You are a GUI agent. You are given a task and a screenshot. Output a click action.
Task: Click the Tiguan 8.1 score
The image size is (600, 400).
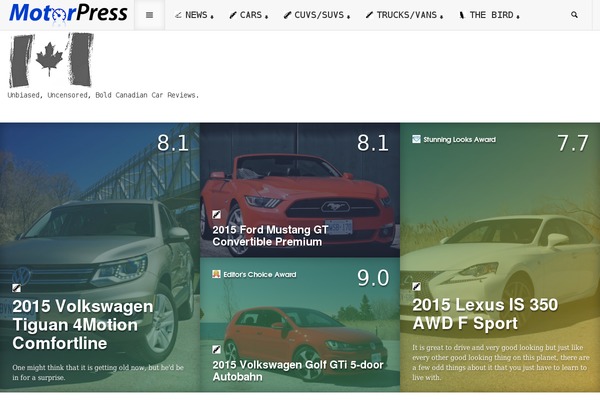[x=173, y=143]
